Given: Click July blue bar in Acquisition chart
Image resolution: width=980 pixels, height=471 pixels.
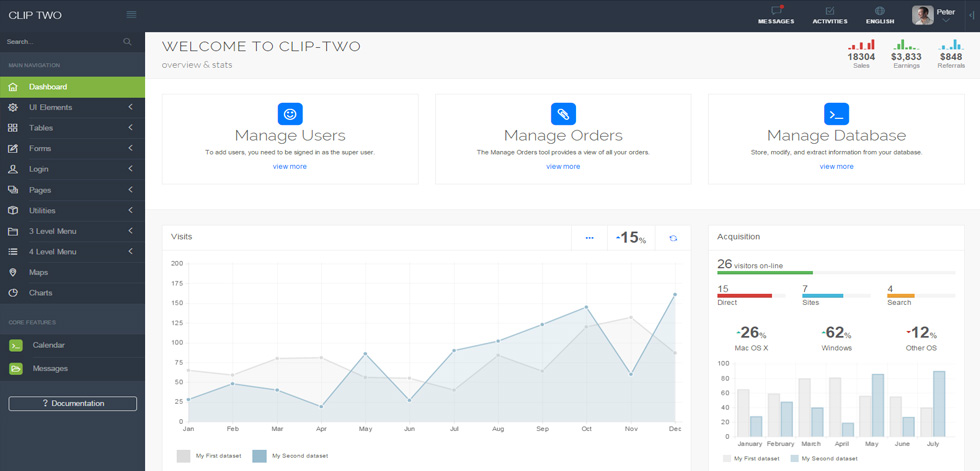Looking at the screenshot, I should pyautogui.click(x=939, y=404).
